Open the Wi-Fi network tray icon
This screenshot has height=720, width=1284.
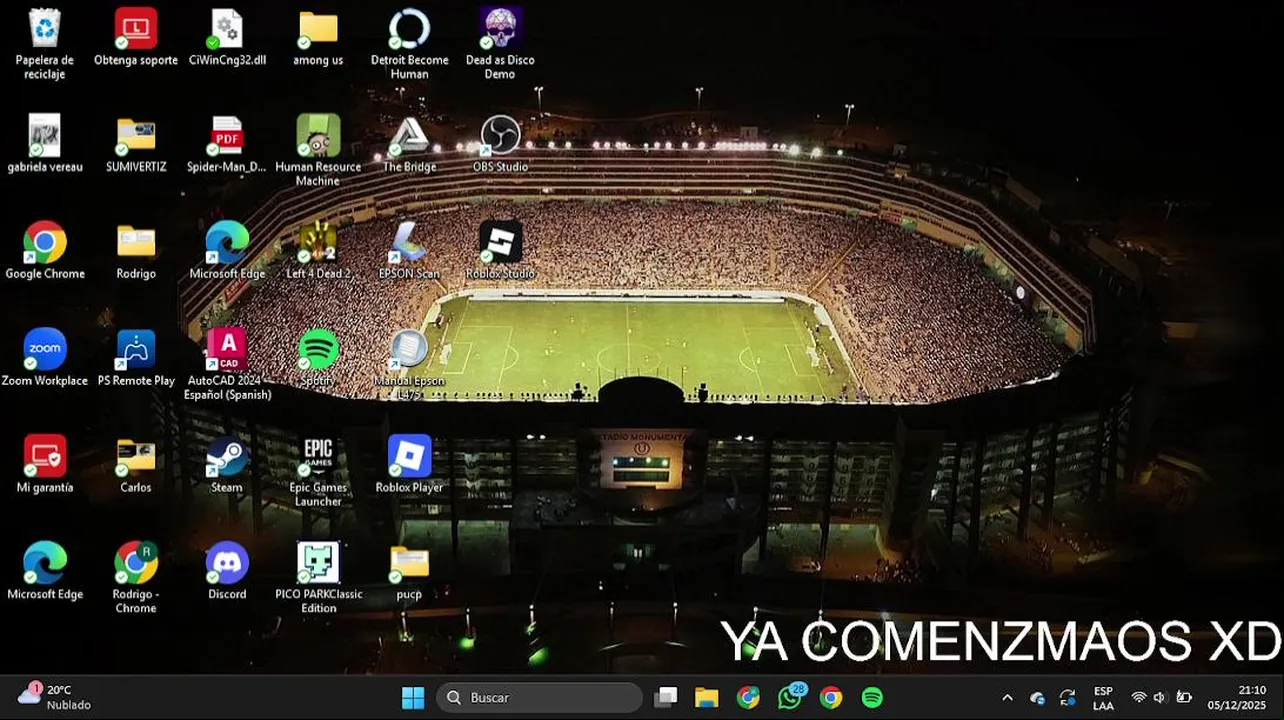[1138, 698]
